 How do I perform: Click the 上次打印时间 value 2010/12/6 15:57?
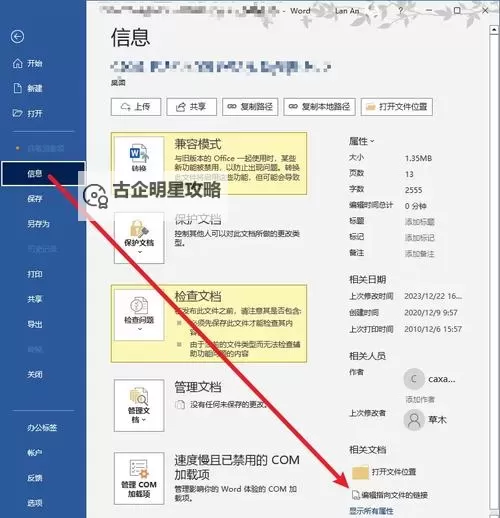click(433, 329)
